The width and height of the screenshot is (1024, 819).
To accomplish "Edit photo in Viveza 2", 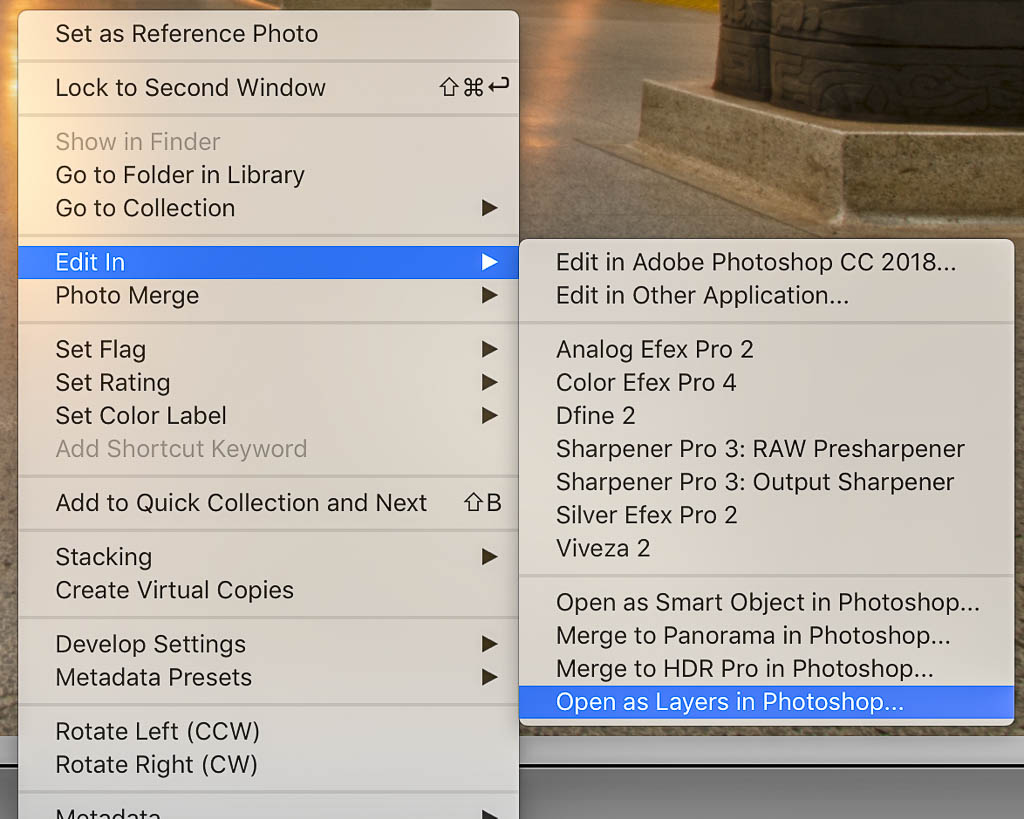I will click(603, 548).
